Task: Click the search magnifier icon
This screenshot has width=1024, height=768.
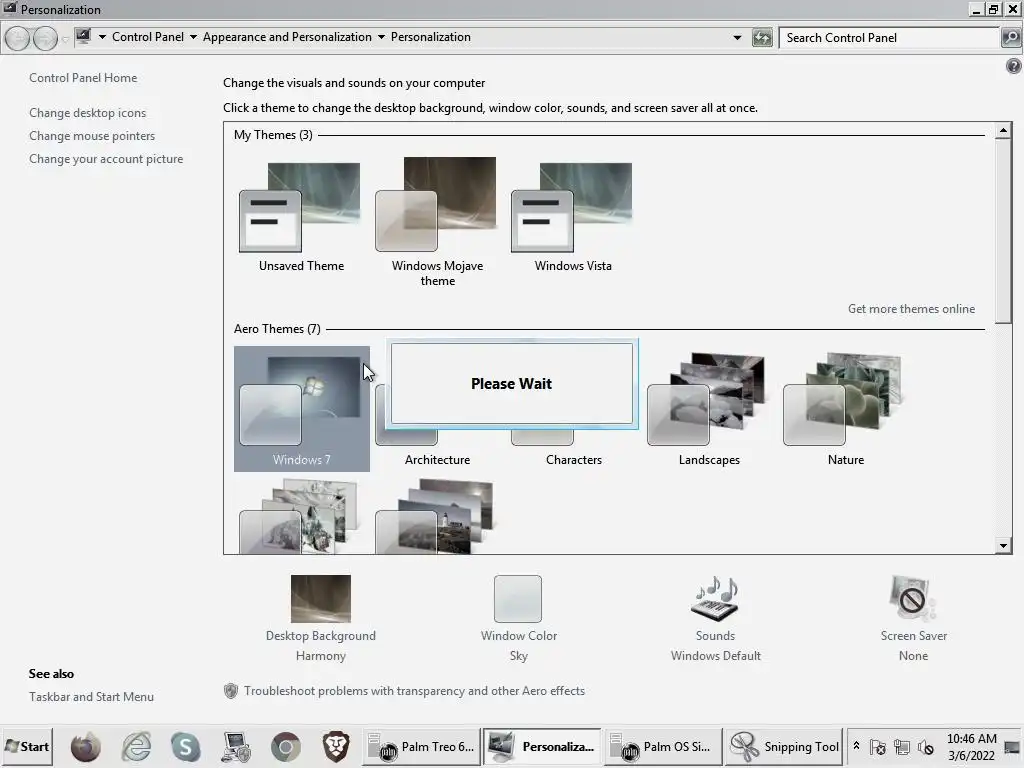Action: tap(1011, 38)
